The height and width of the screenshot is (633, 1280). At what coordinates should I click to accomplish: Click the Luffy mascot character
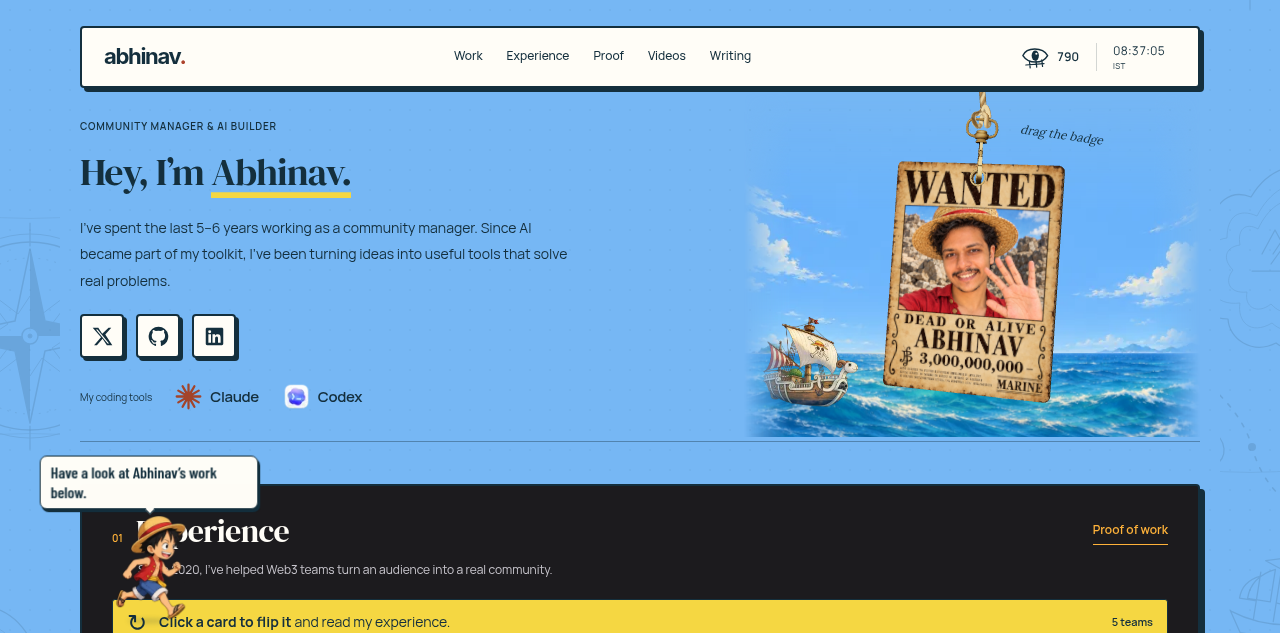click(x=152, y=567)
